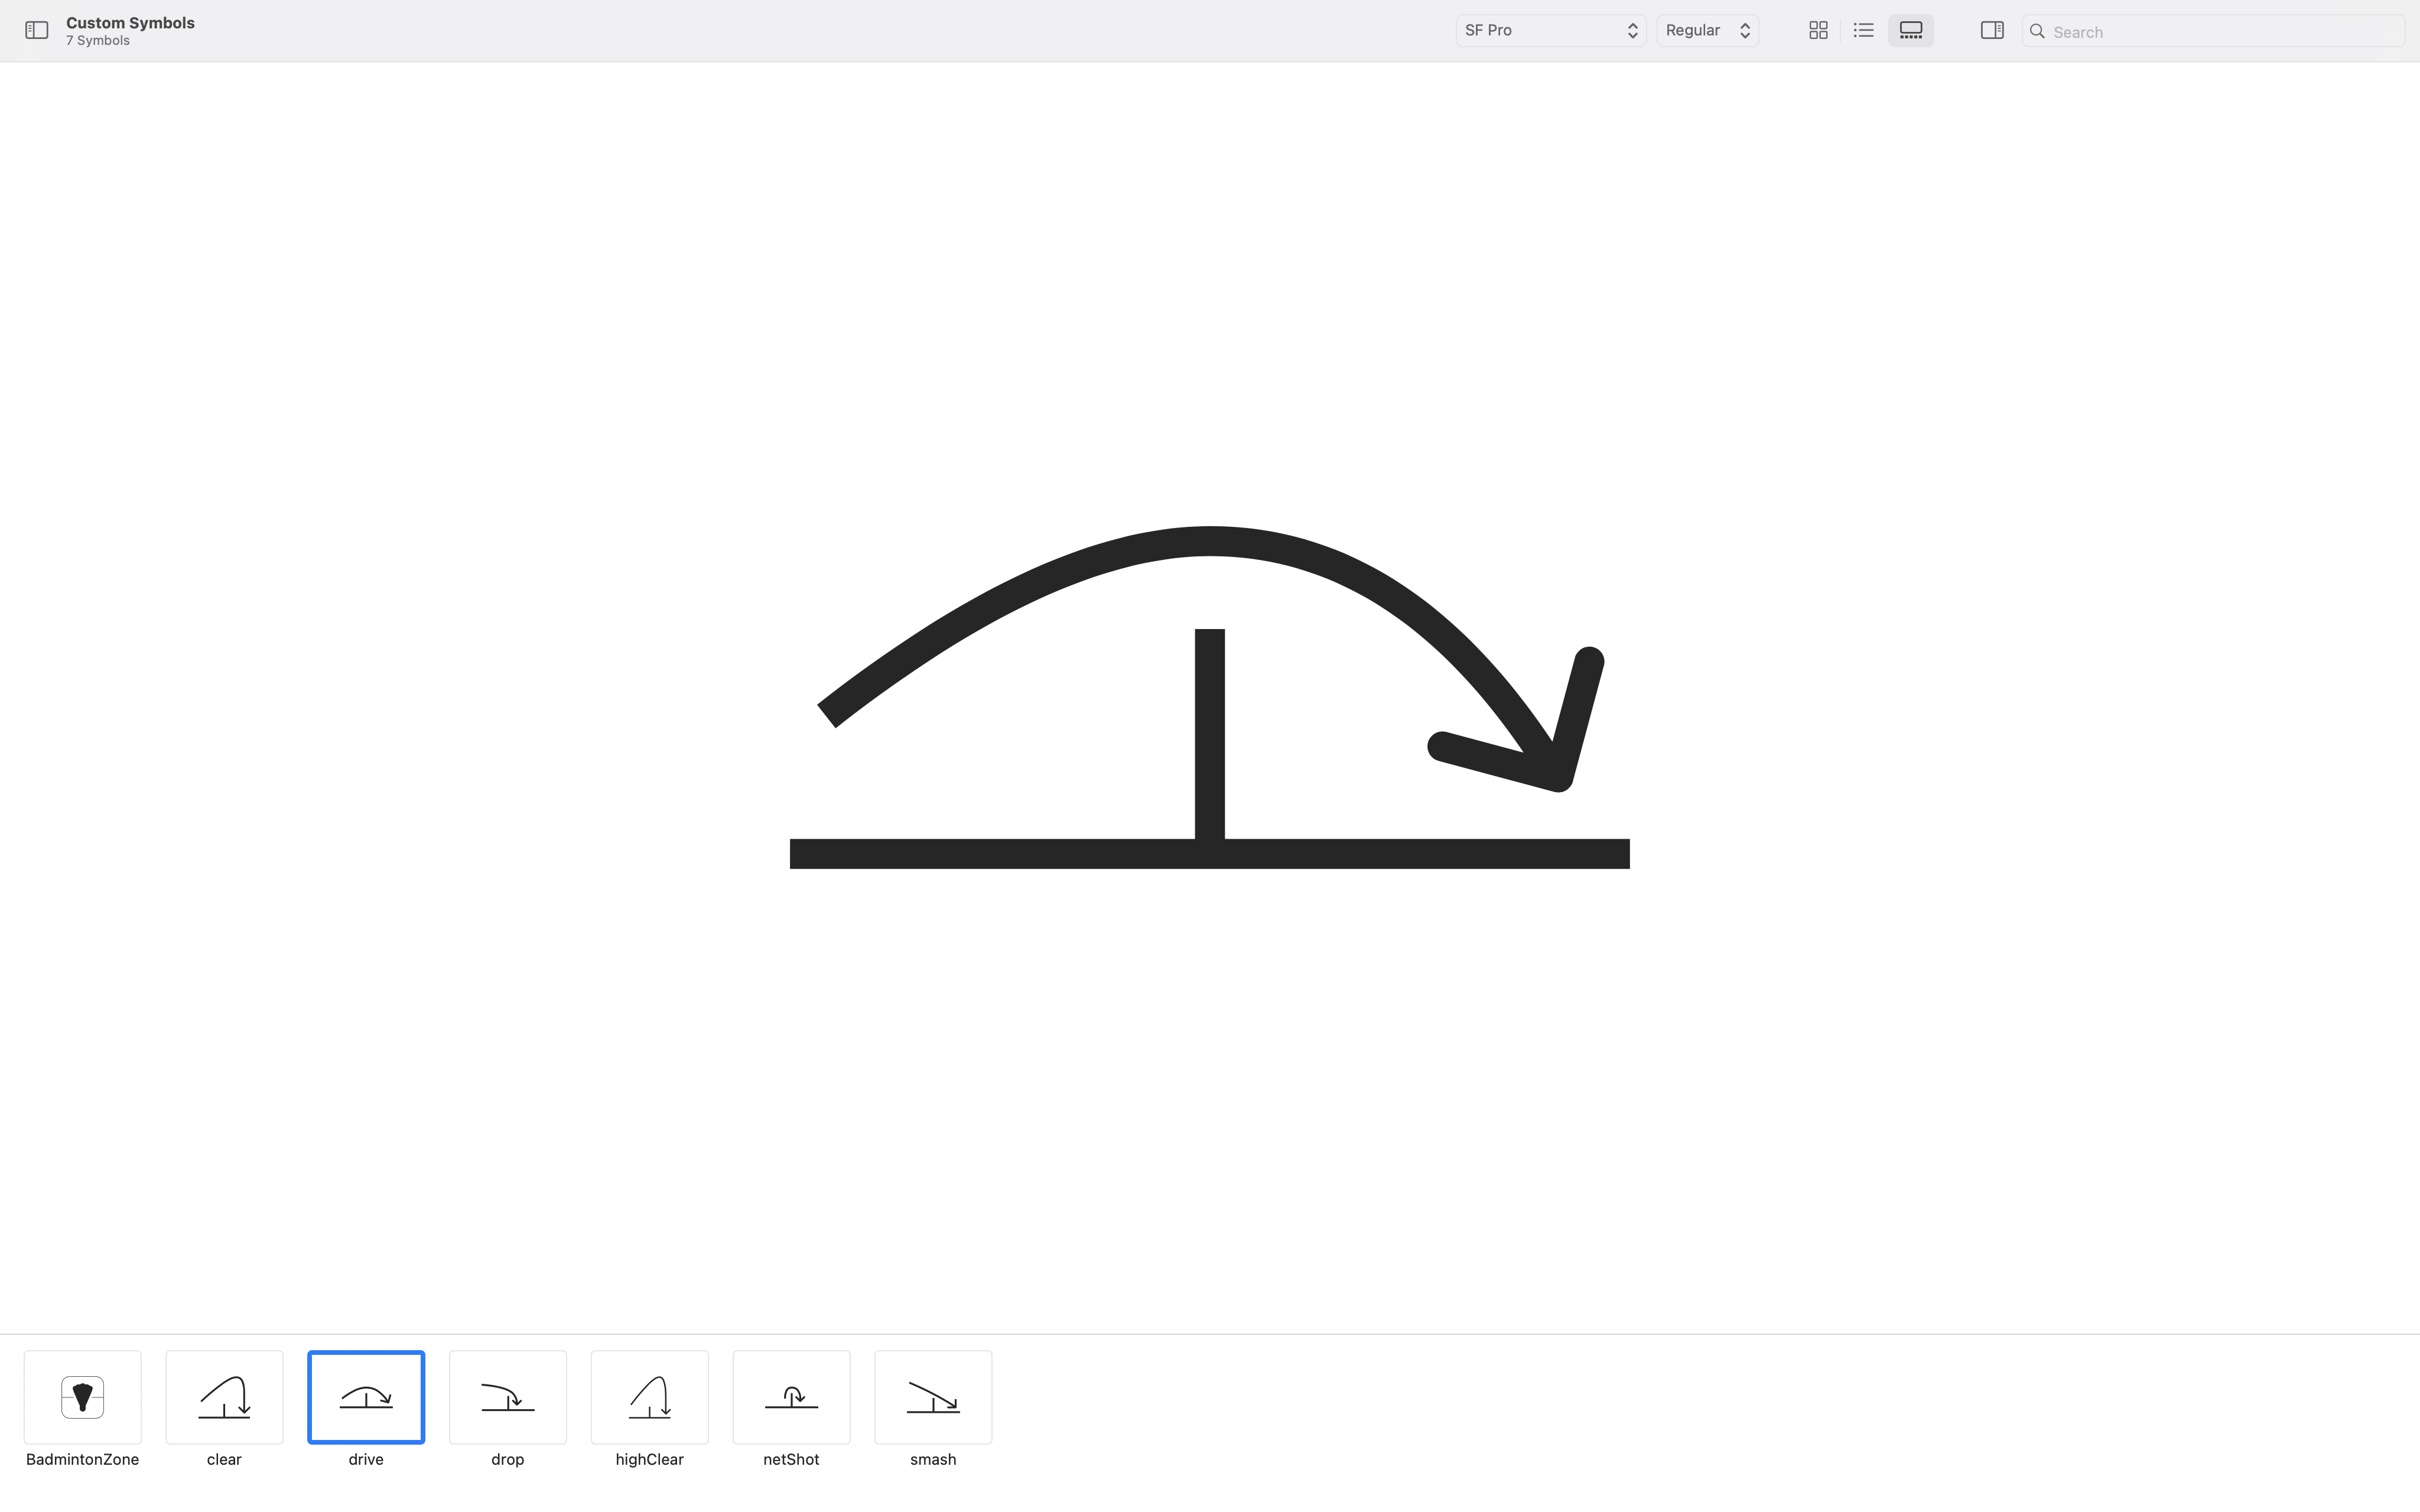The width and height of the screenshot is (2420, 1512).
Task: Select the drive symbol thumbnail
Action: (x=366, y=1397)
